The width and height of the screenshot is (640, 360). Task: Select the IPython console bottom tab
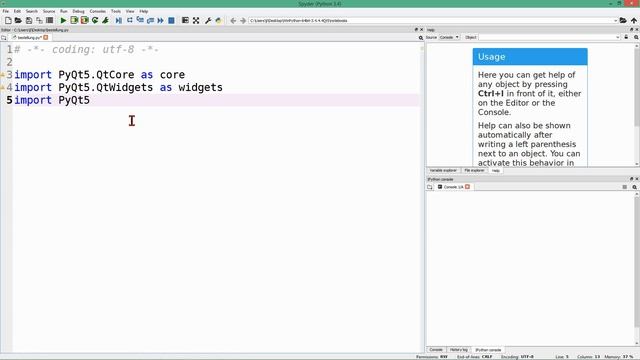[x=488, y=350]
